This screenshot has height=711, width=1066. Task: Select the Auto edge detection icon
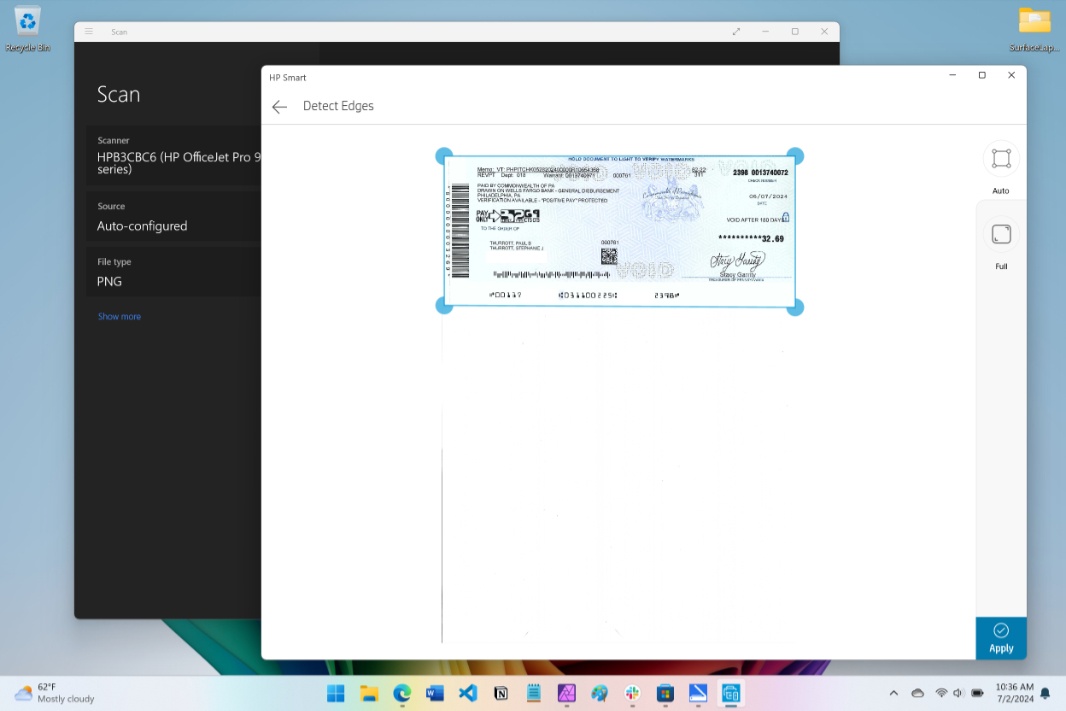[1001, 159]
